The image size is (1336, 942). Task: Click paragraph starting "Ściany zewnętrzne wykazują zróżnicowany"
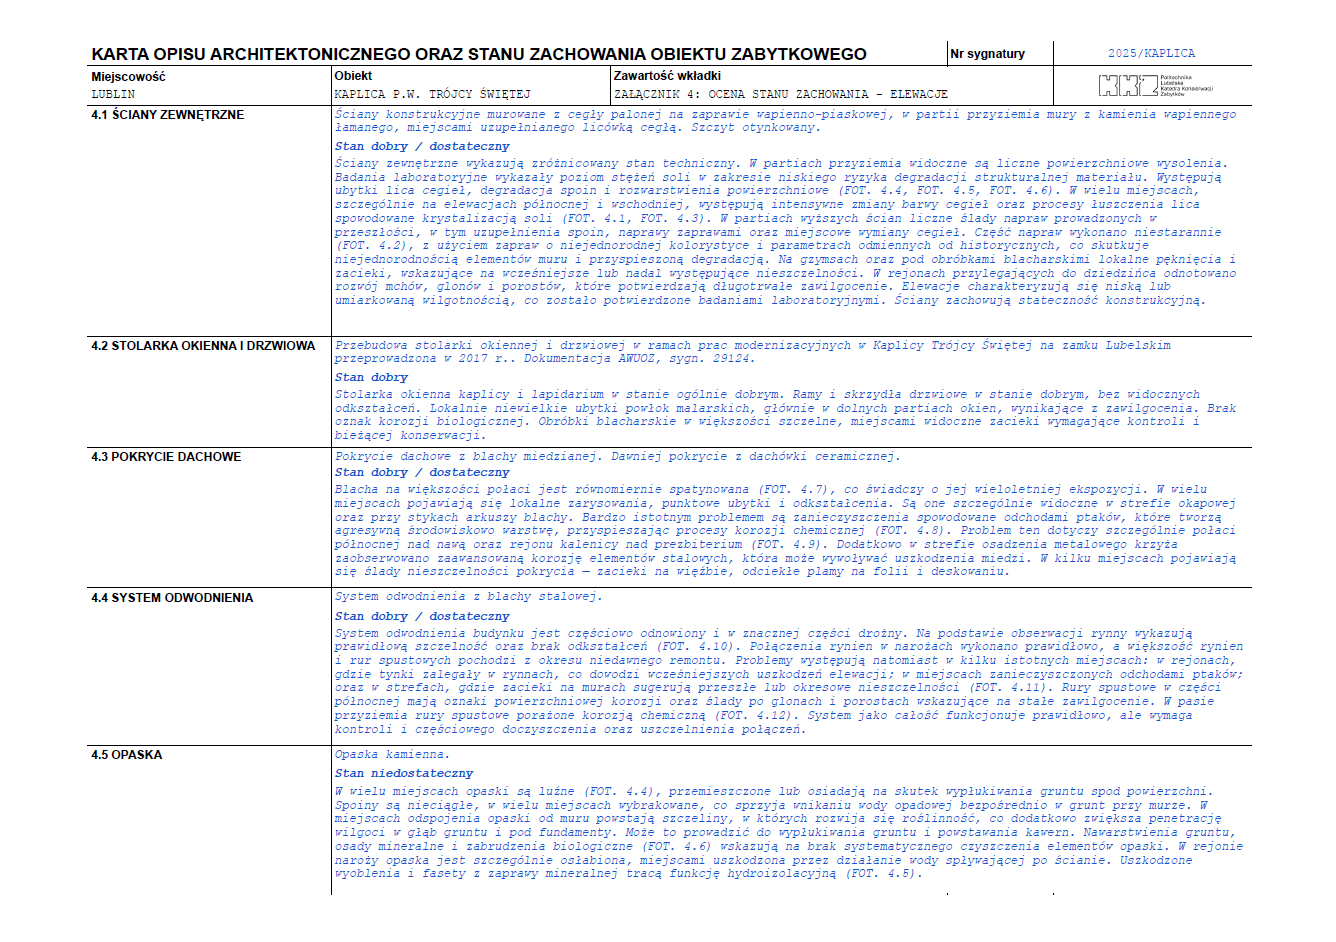pyautogui.click(x=785, y=232)
